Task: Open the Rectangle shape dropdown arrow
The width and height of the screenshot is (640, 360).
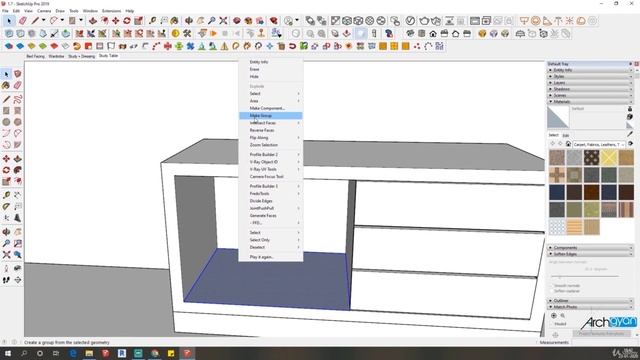Action: pyautogui.click(x=81, y=20)
